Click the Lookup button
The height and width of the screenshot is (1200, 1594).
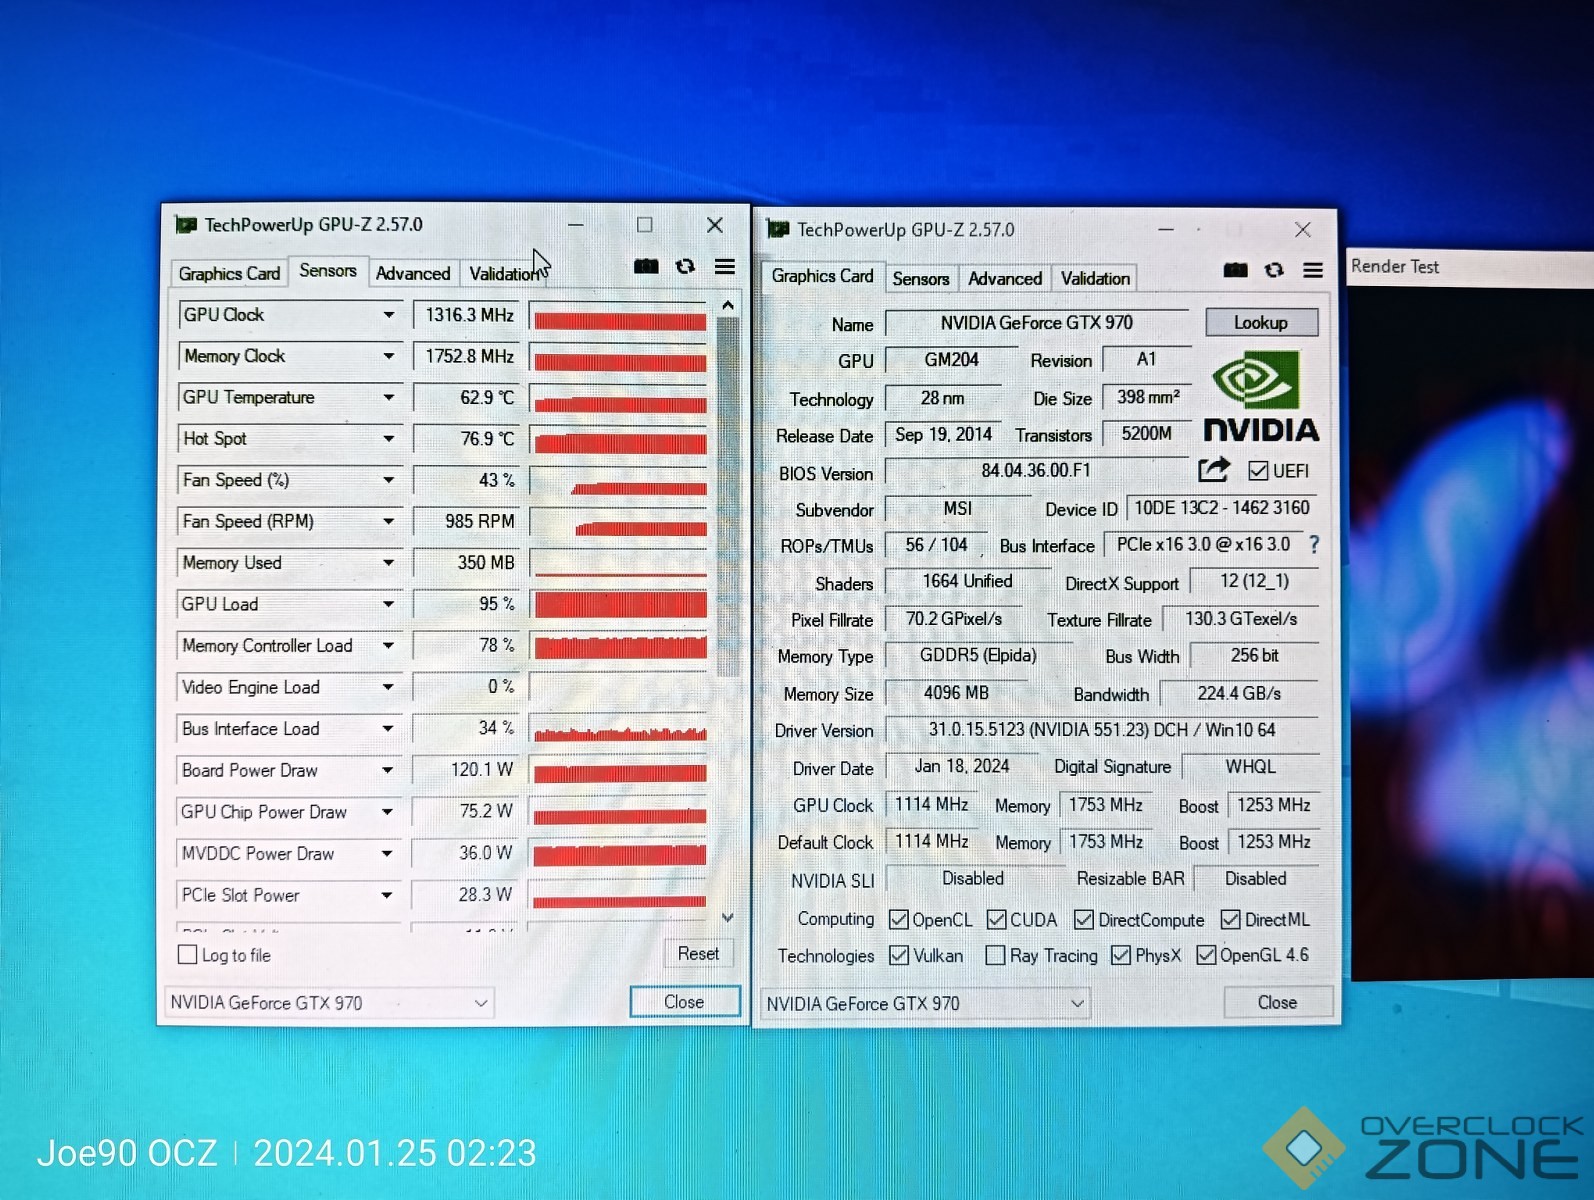click(1261, 322)
